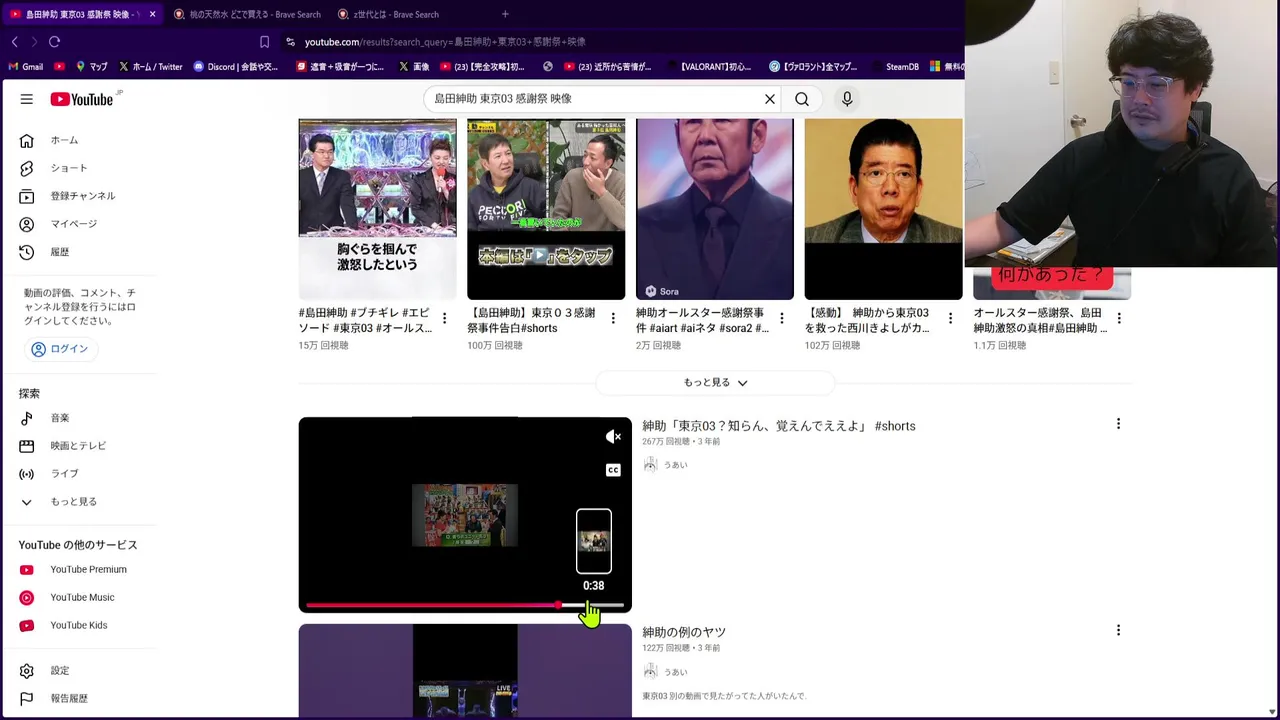Open options for 紳助「東京03？知らん」 video

(x=1118, y=424)
